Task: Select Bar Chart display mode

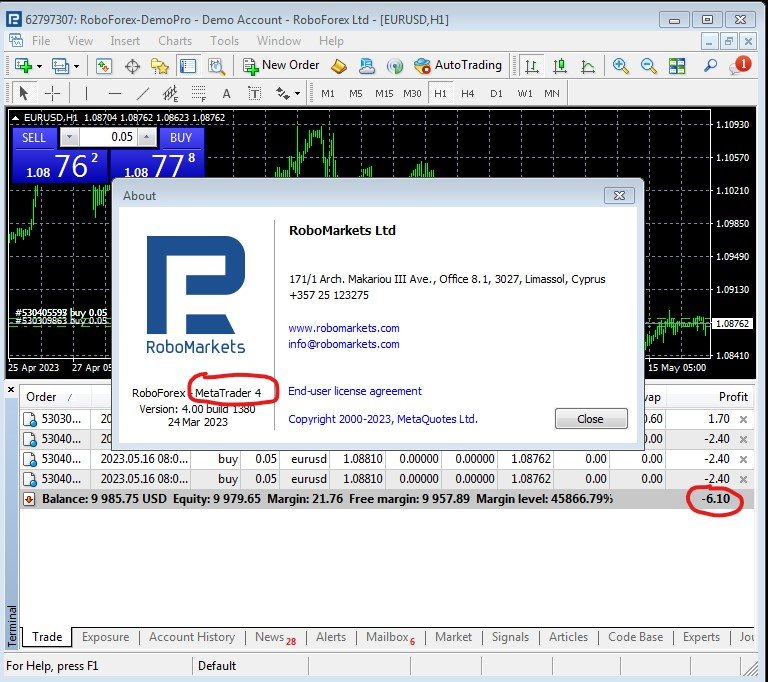Action: tap(531, 66)
